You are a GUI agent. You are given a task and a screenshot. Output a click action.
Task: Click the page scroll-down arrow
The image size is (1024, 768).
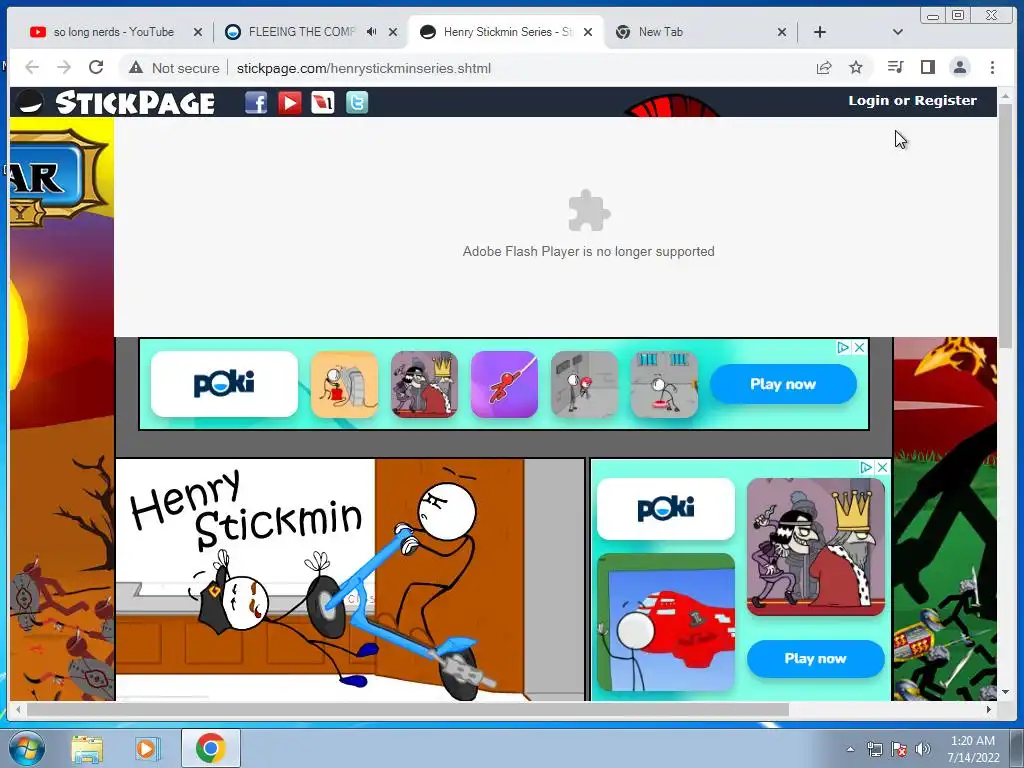1005,692
